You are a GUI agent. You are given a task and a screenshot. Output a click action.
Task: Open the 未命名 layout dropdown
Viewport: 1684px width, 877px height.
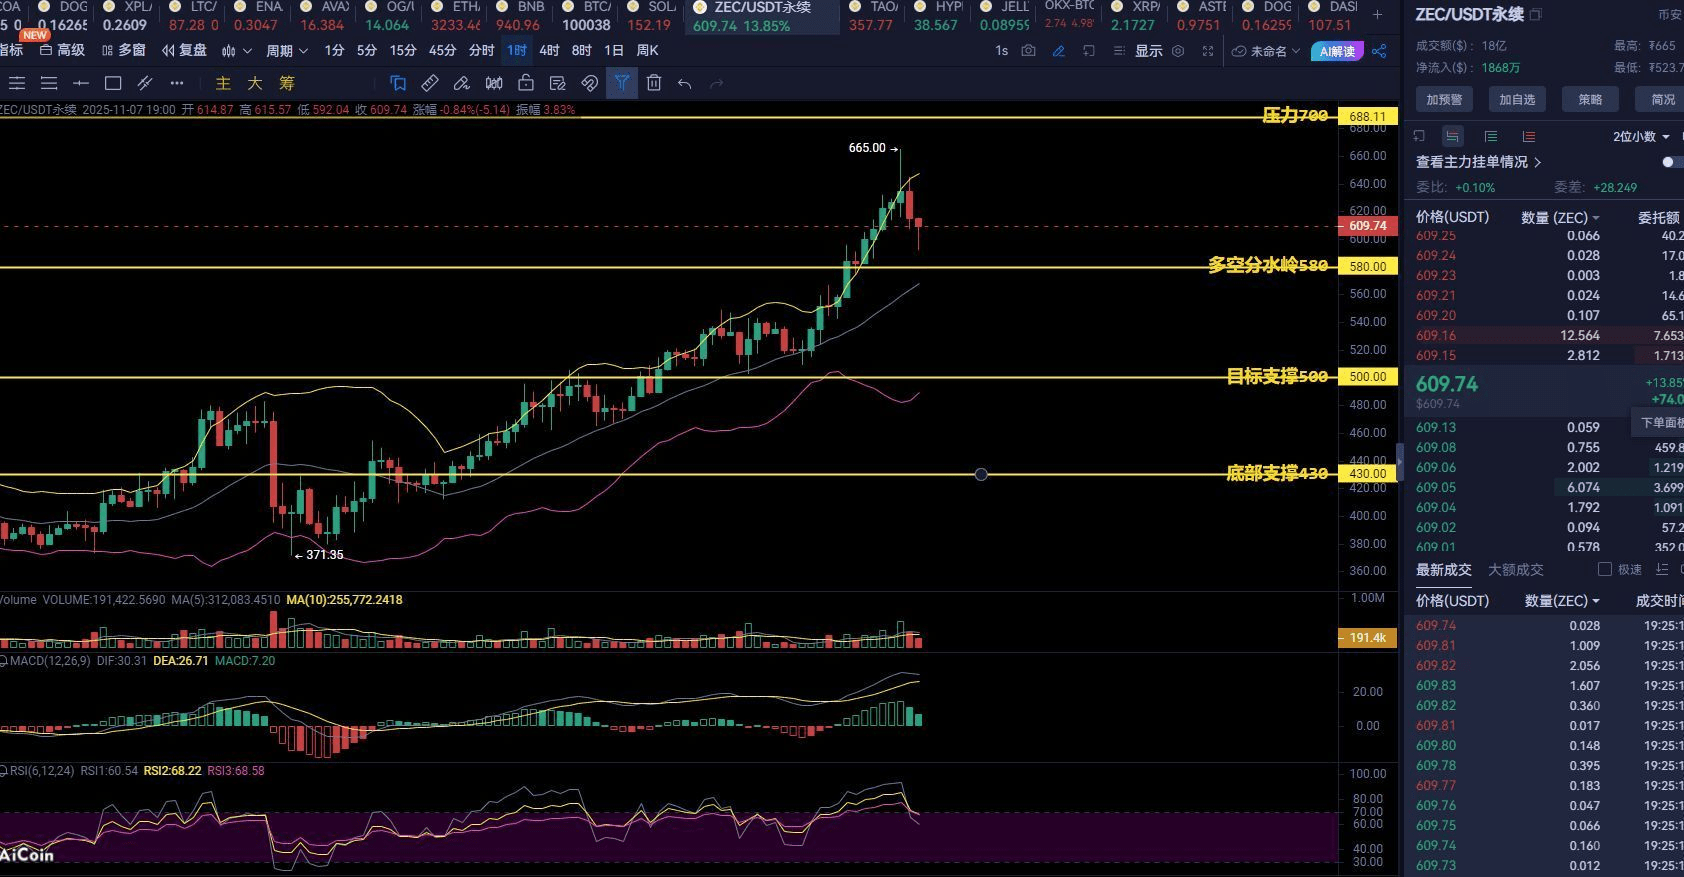click(1266, 51)
